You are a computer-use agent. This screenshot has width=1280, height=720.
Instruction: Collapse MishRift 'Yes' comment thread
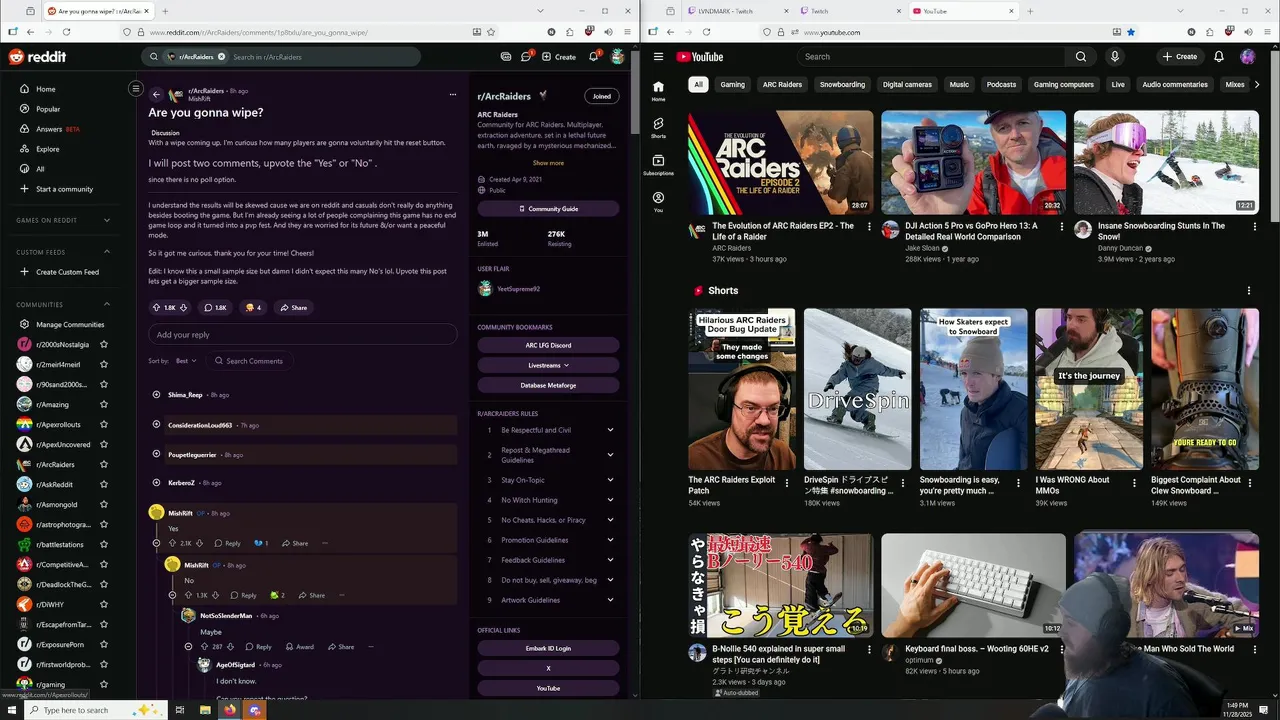(x=156, y=543)
